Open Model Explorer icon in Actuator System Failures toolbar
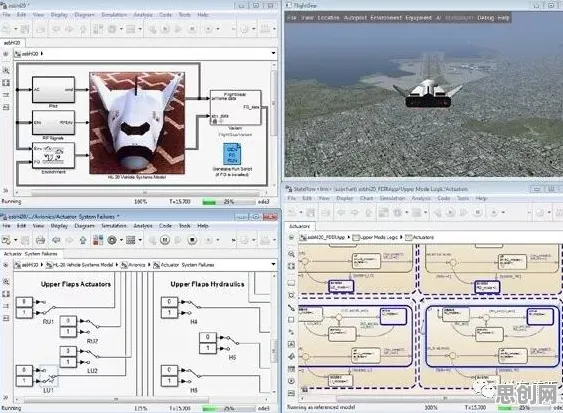 [131, 240]
